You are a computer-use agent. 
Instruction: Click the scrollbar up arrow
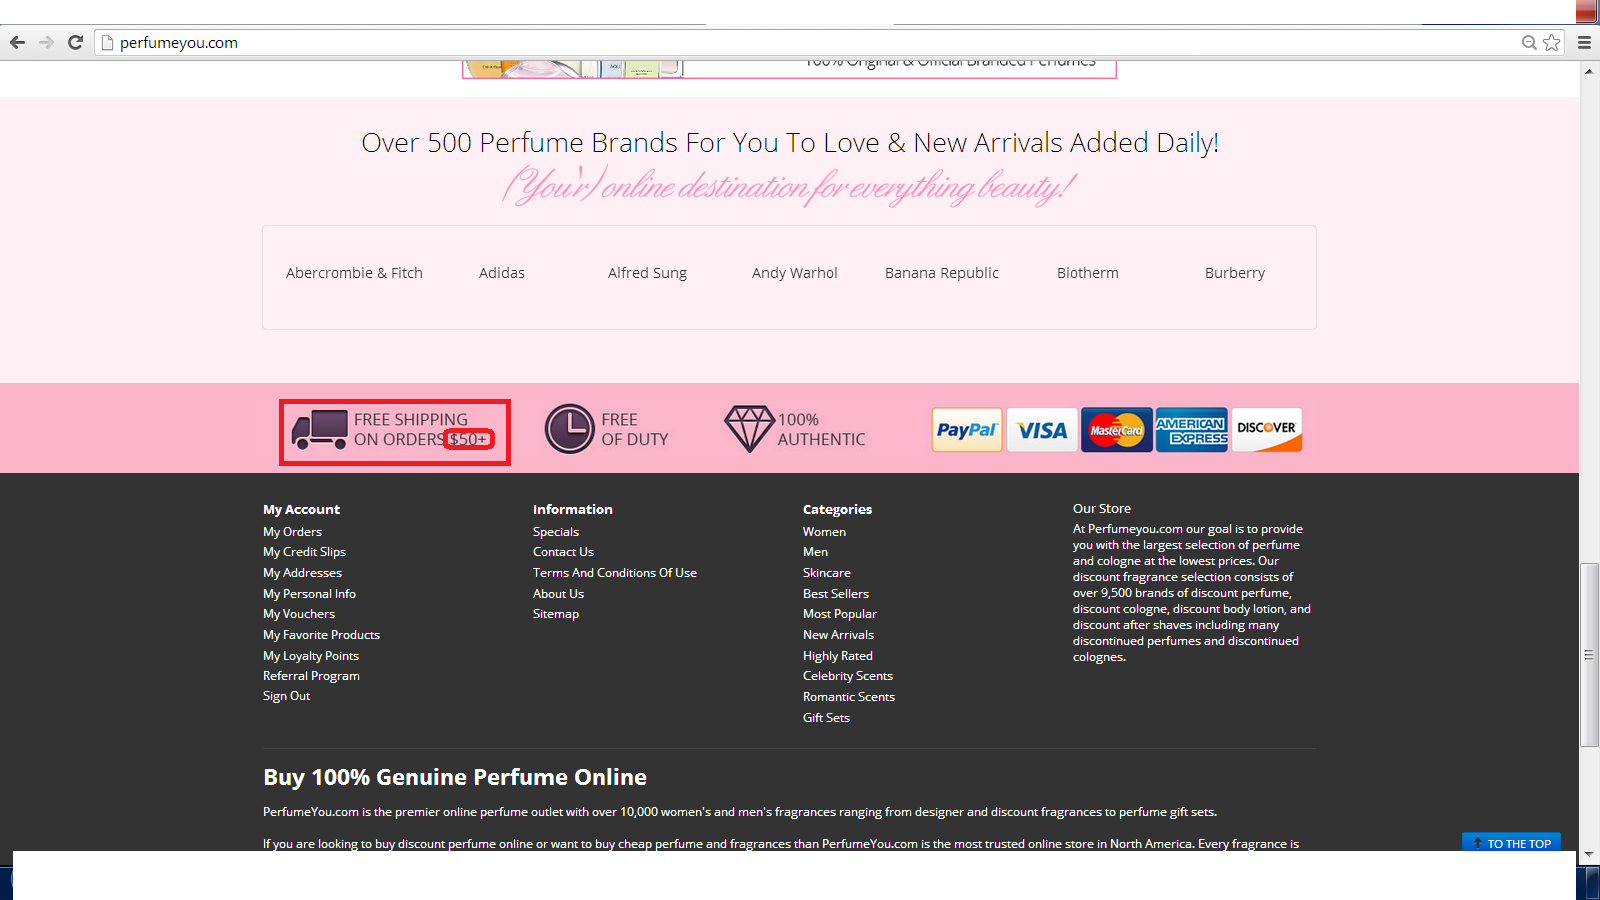1589,71
